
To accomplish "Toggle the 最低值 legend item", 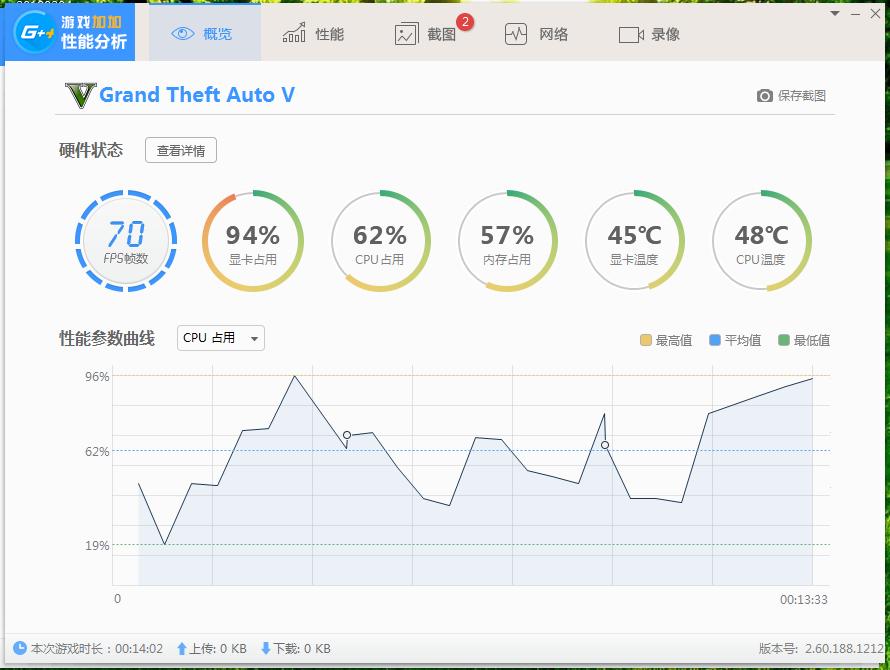I will [802, 340].
